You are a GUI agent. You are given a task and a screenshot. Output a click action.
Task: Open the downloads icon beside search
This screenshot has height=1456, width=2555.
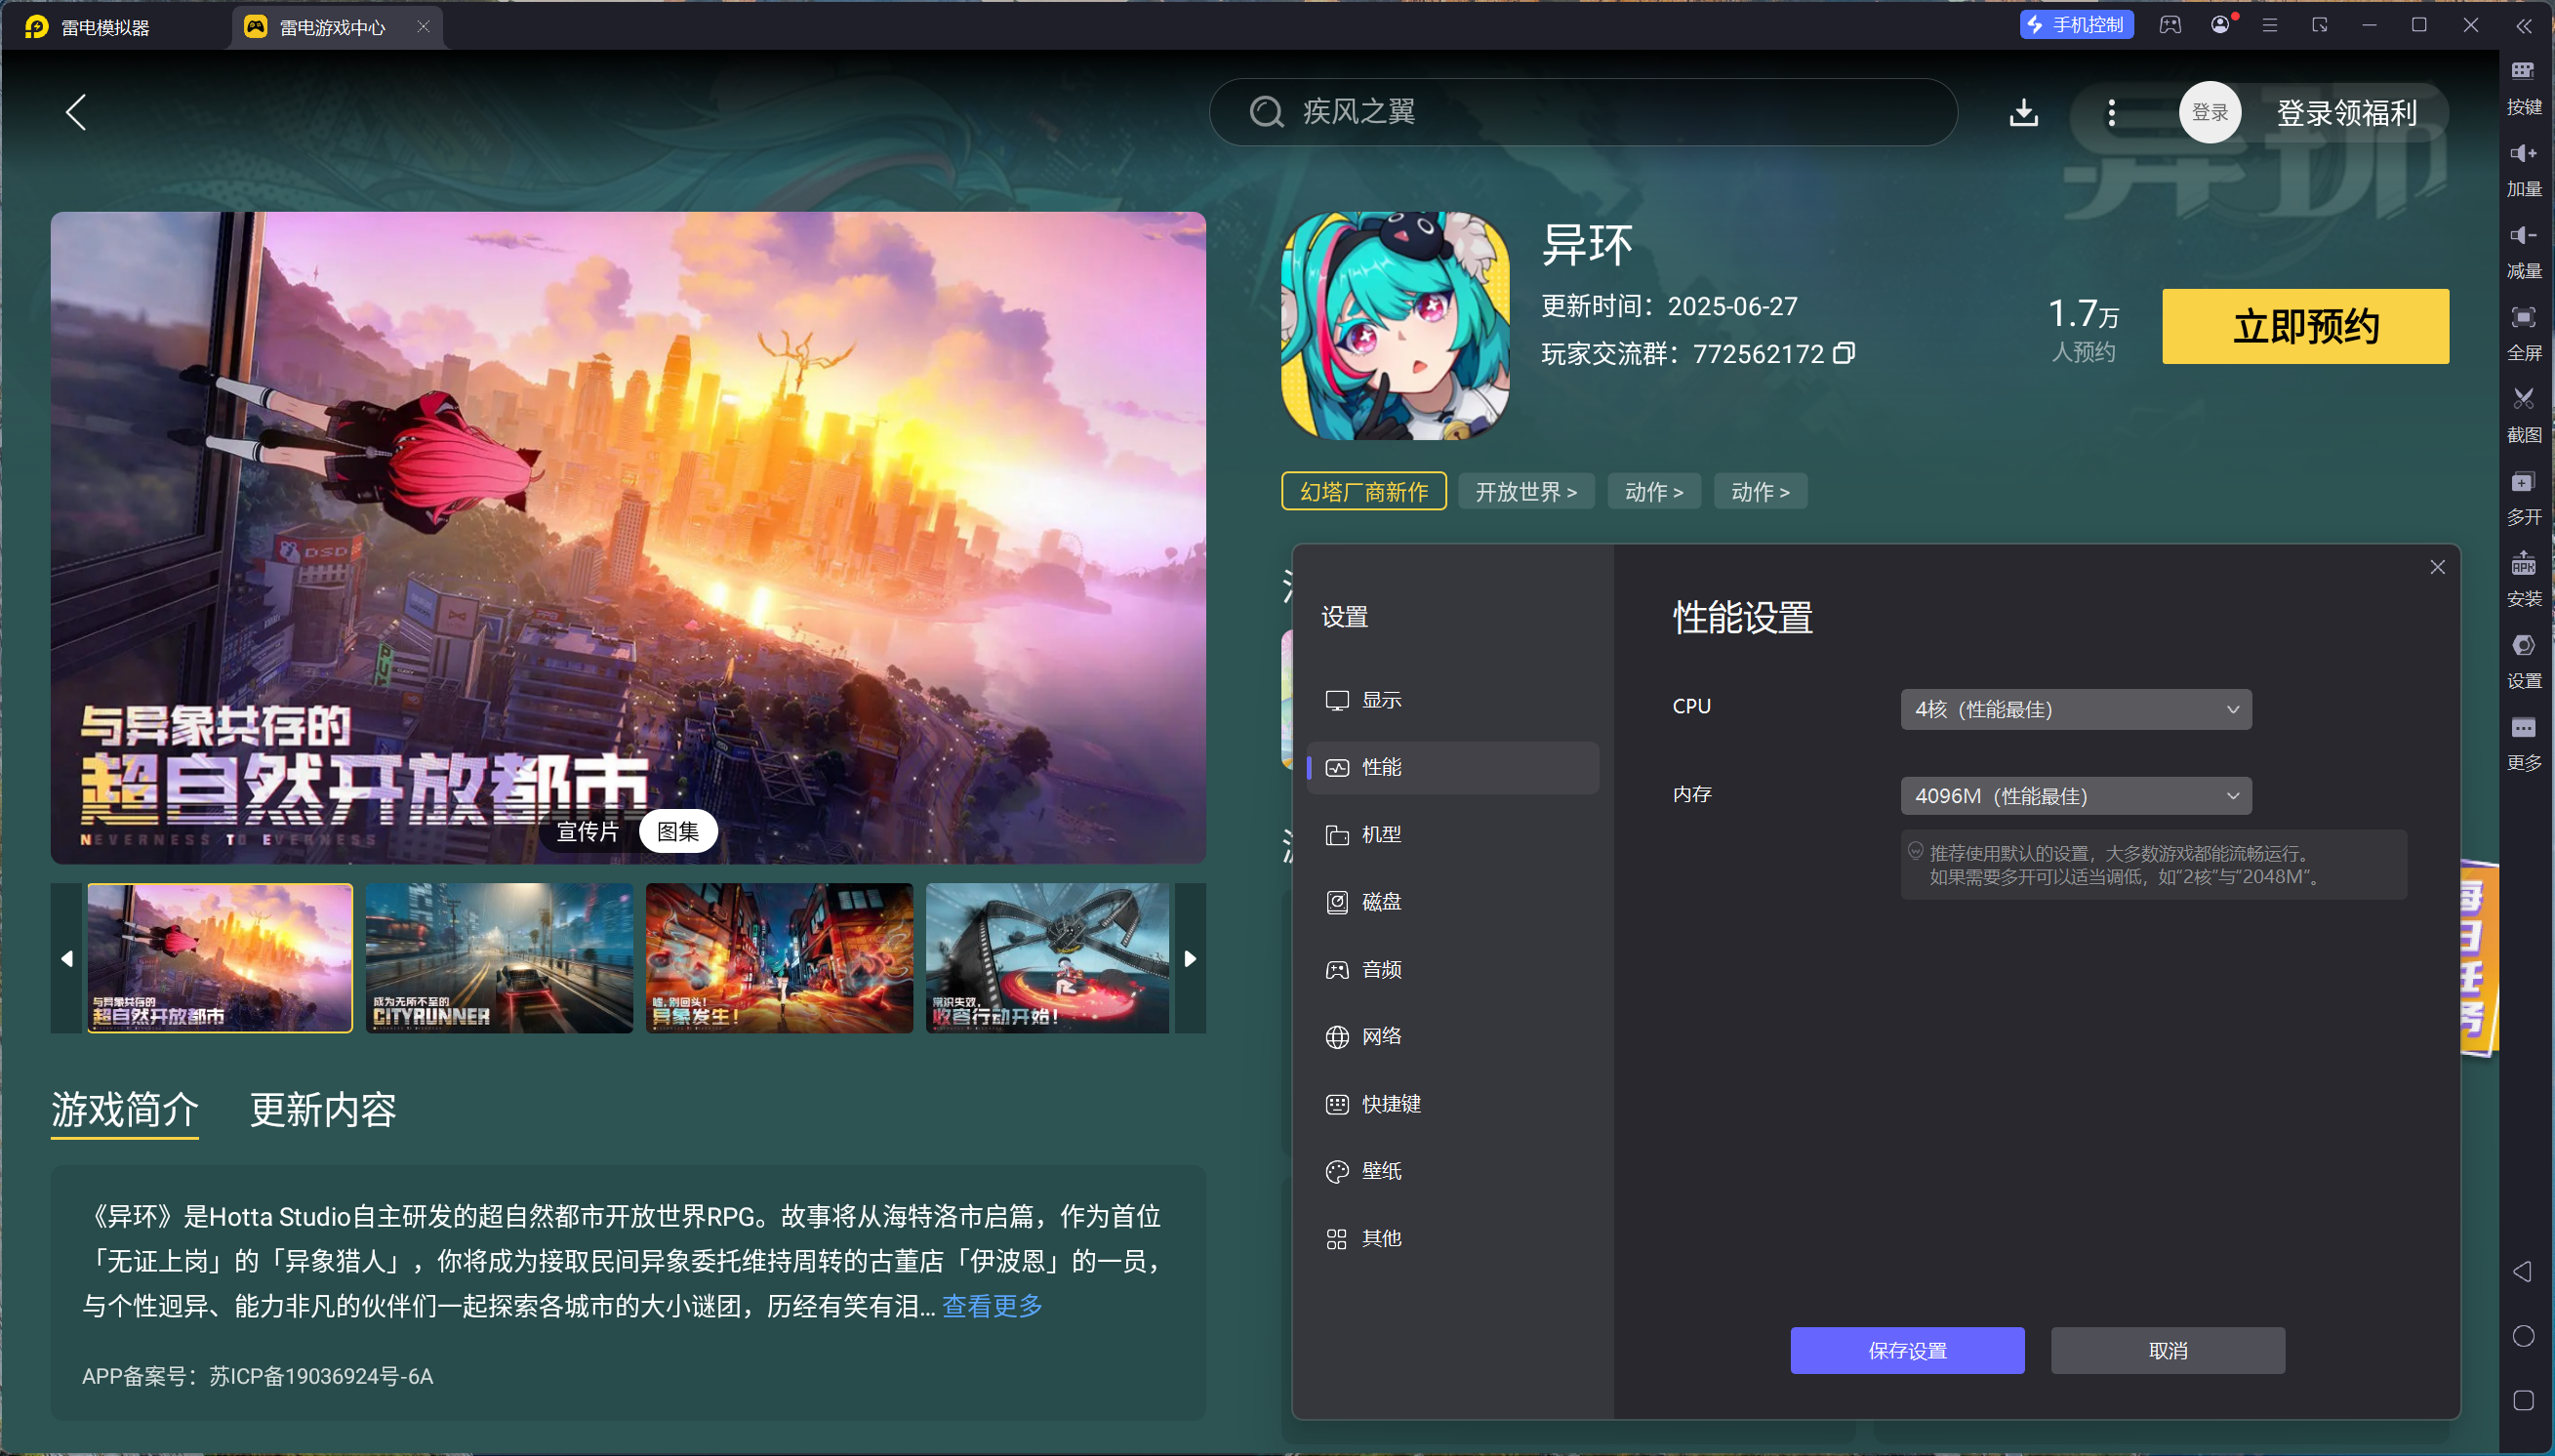[x=2023, y=112]
